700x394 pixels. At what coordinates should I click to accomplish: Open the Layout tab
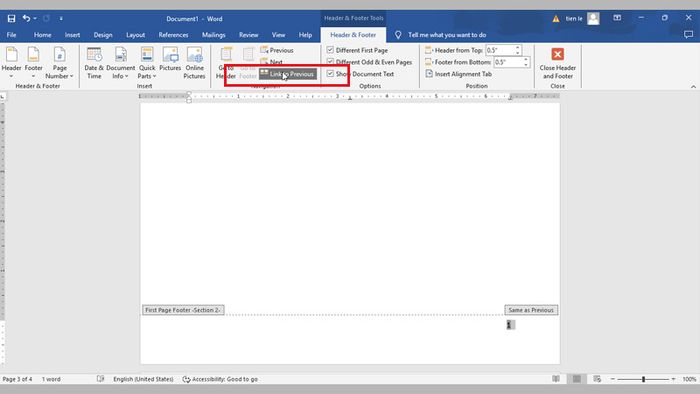(x=135, y=35)
